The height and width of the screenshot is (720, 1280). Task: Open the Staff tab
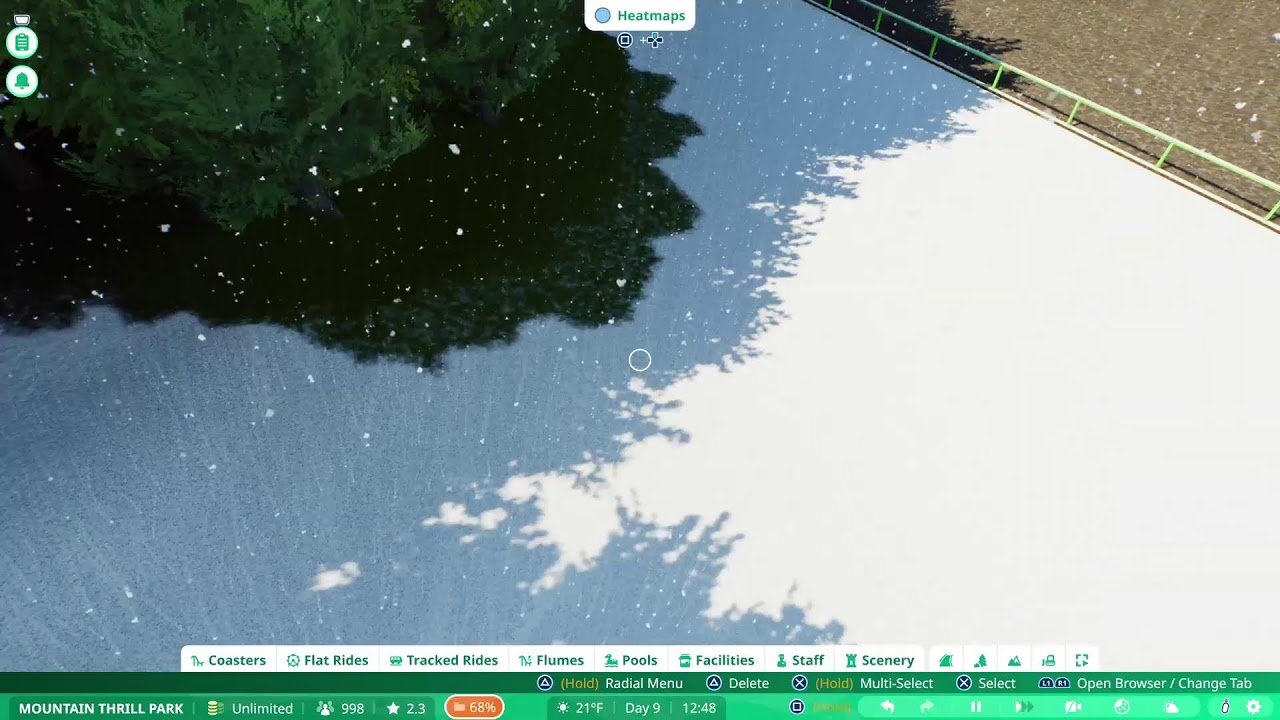800,660
